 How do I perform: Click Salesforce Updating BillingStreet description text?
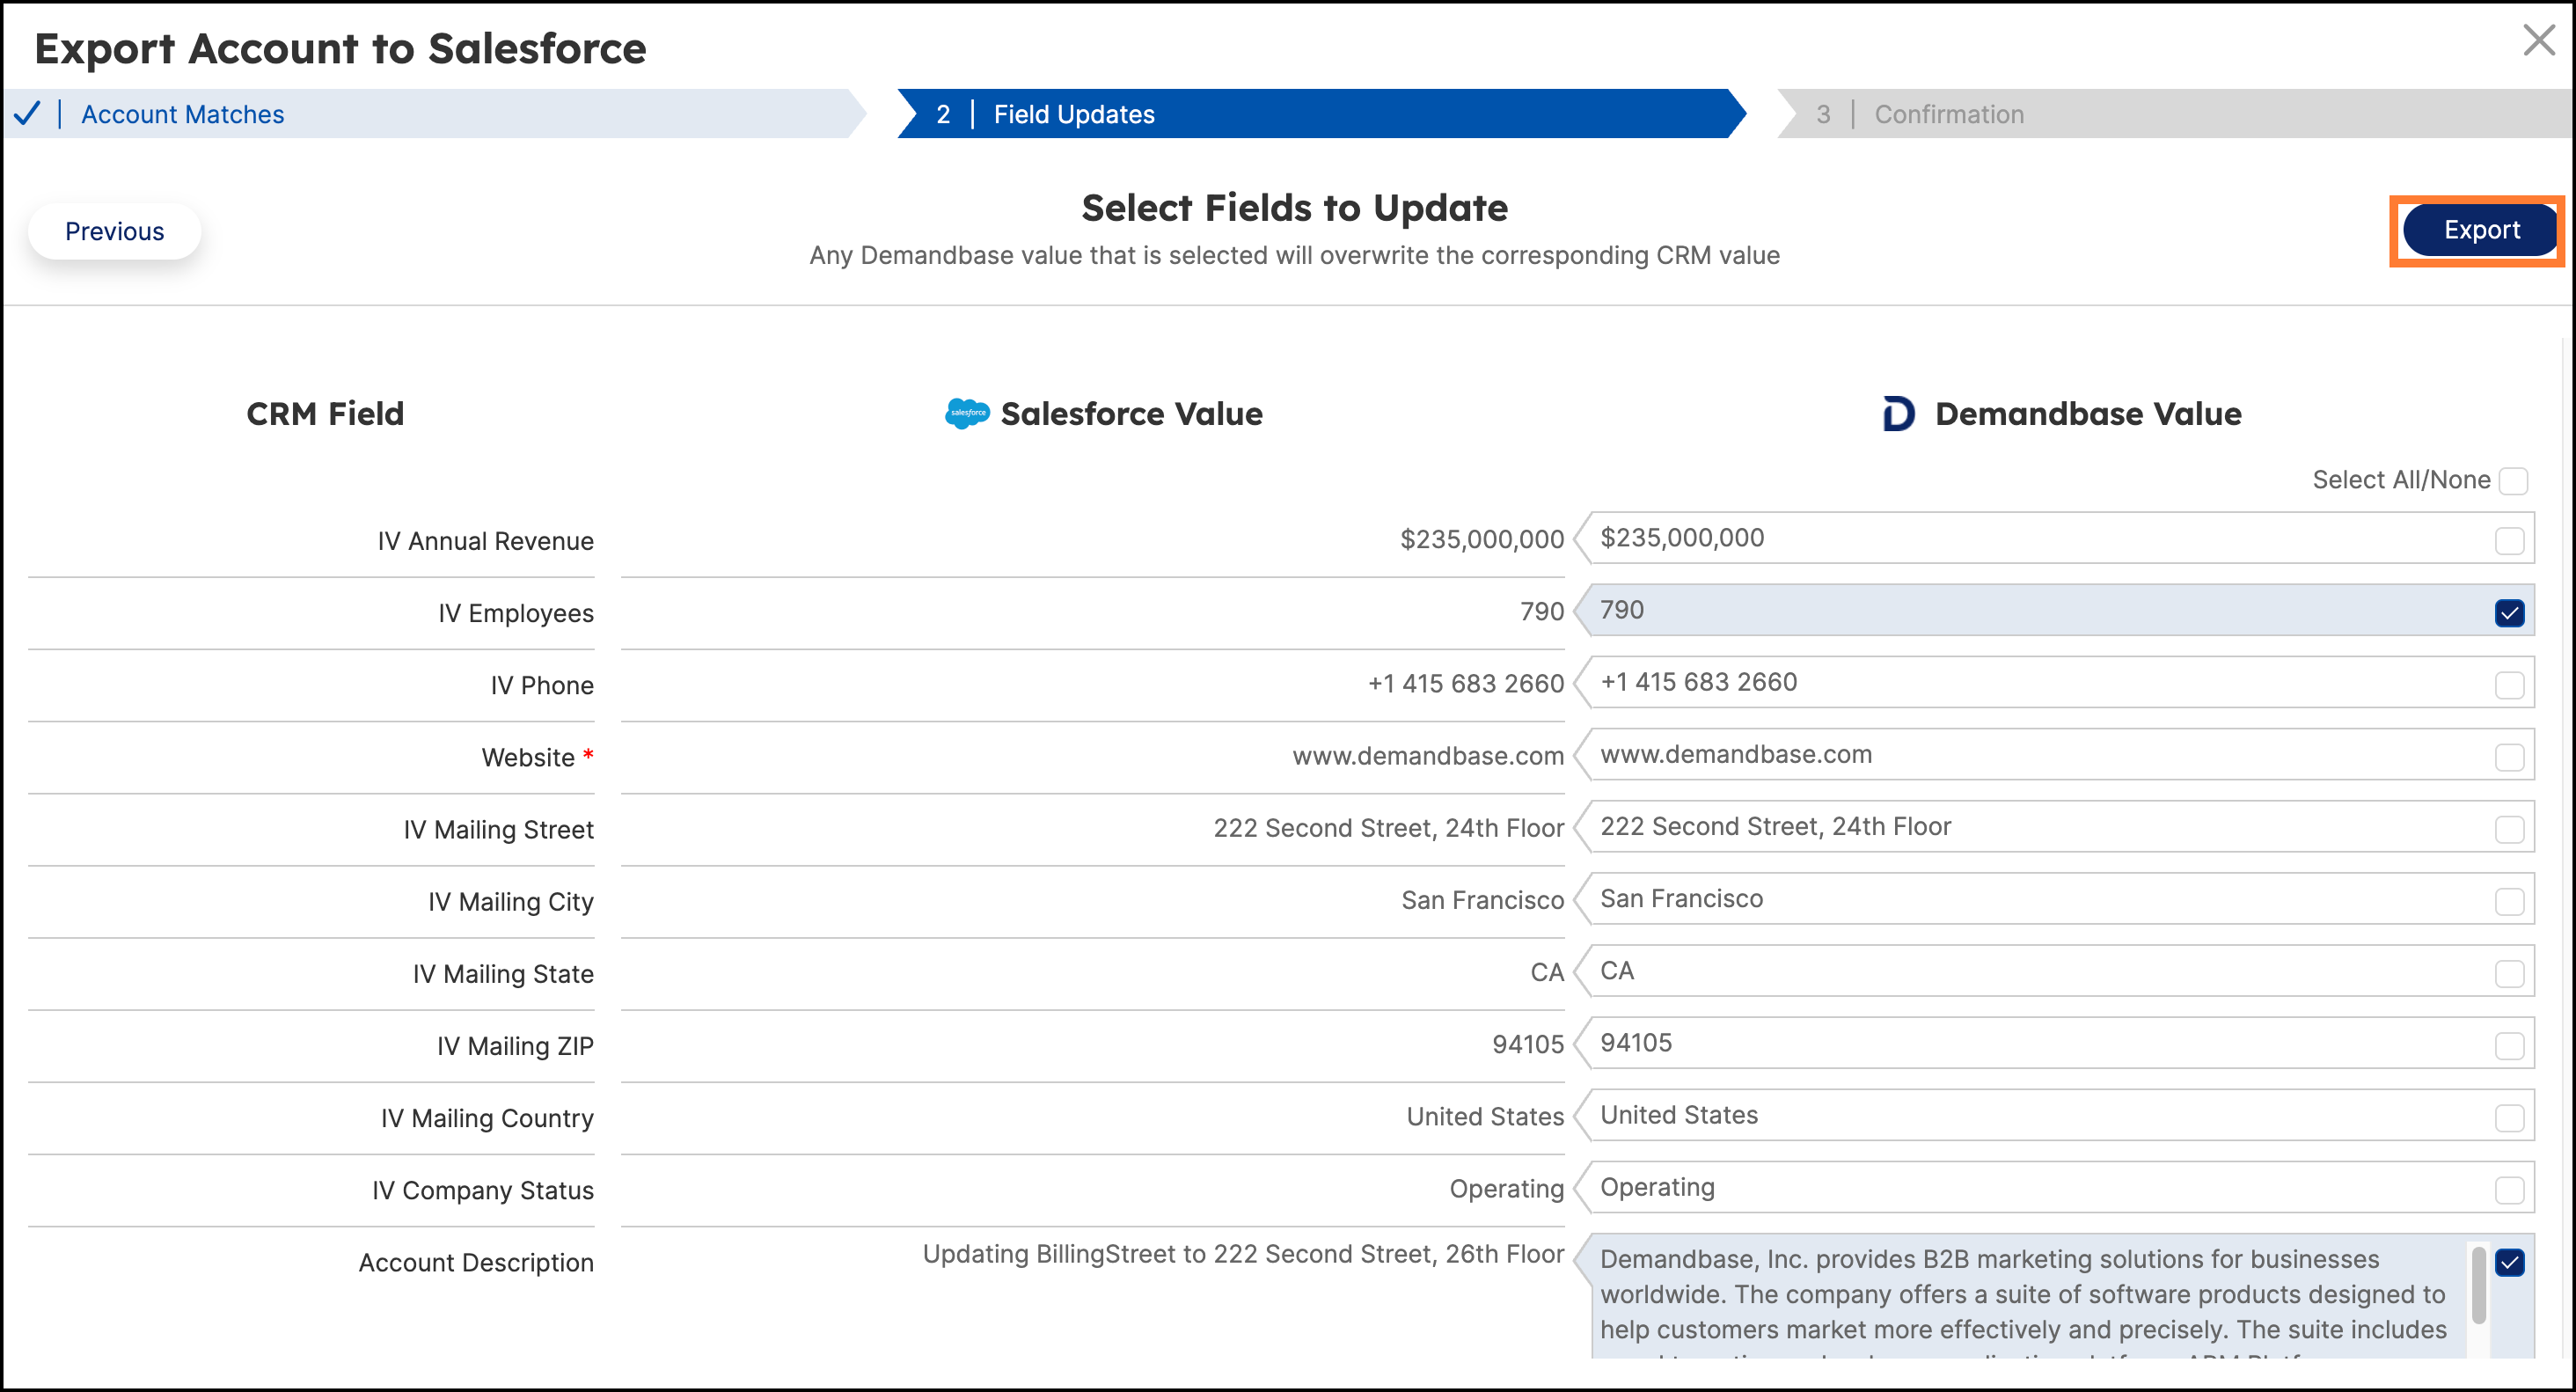coord(1243,1254)
